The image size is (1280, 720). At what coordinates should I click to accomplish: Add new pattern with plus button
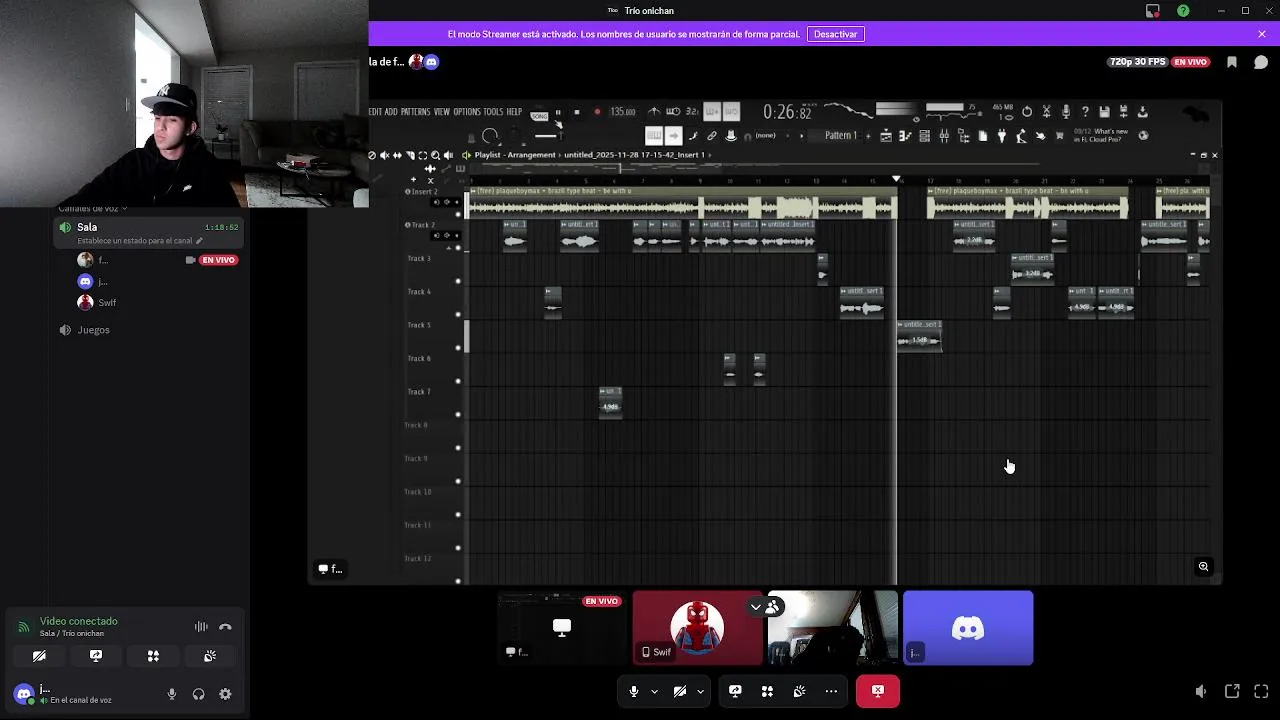click(x=868, y=135)
